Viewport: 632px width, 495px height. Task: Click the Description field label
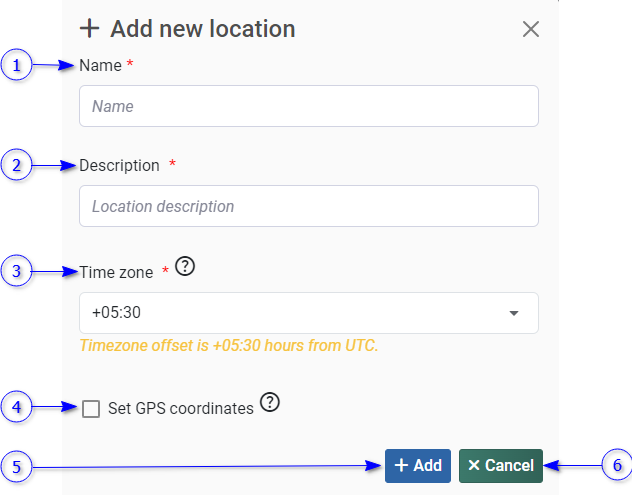click(x=119, y=165)
